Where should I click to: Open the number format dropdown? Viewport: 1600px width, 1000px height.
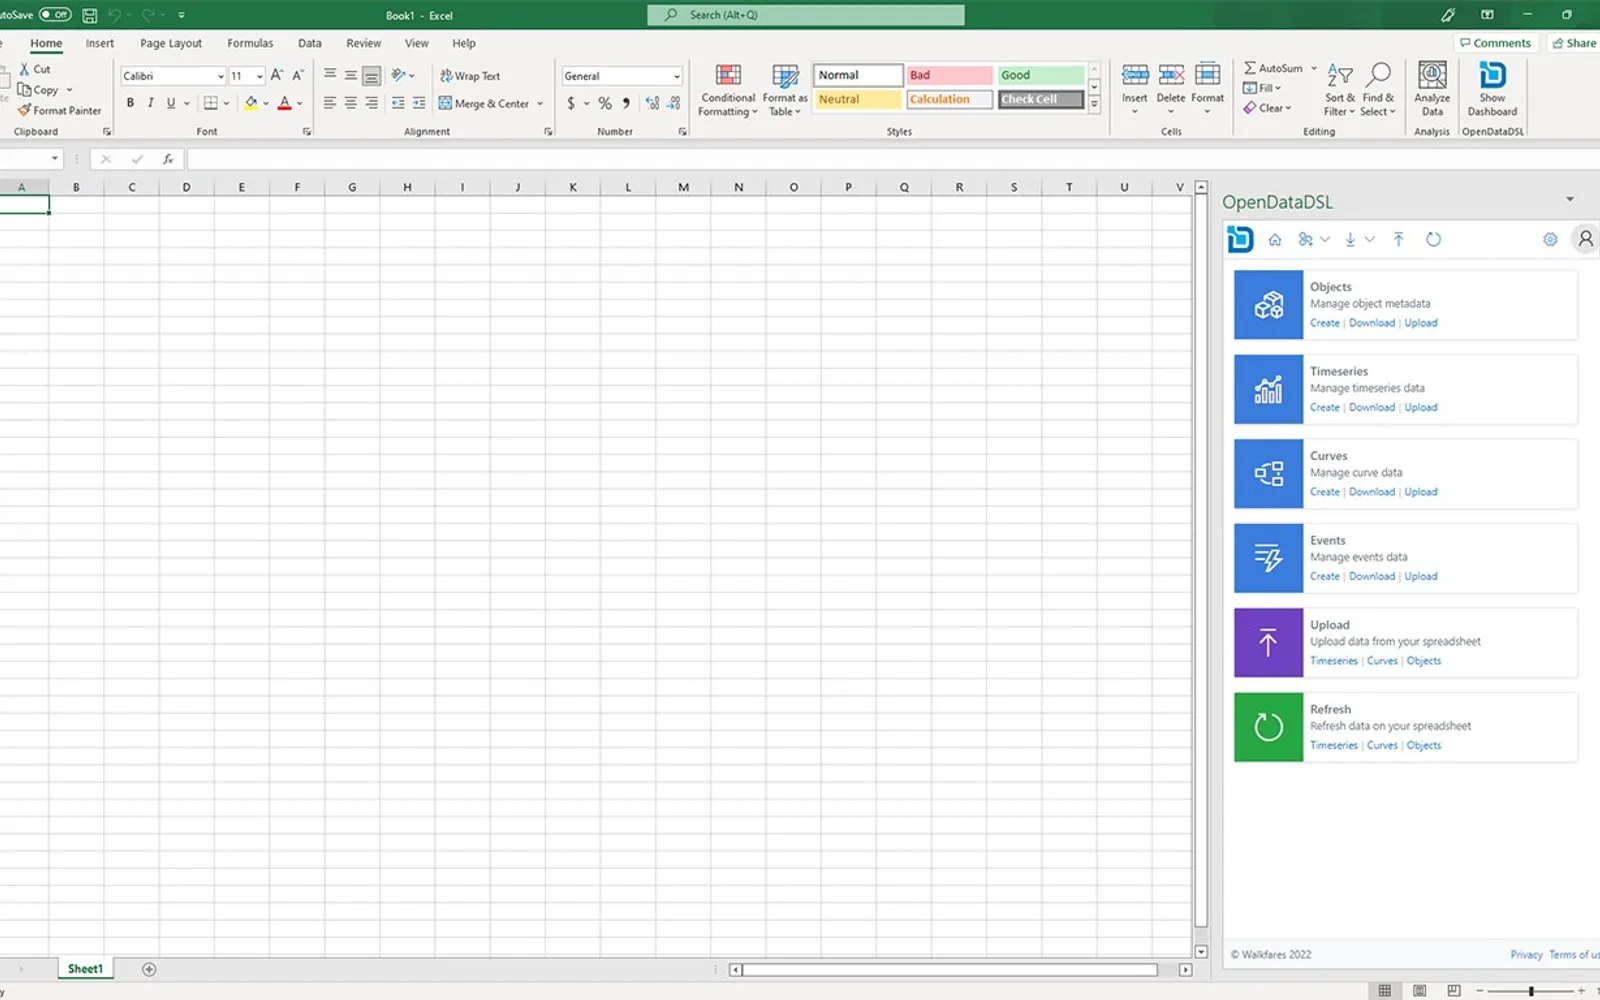point(677,76)
